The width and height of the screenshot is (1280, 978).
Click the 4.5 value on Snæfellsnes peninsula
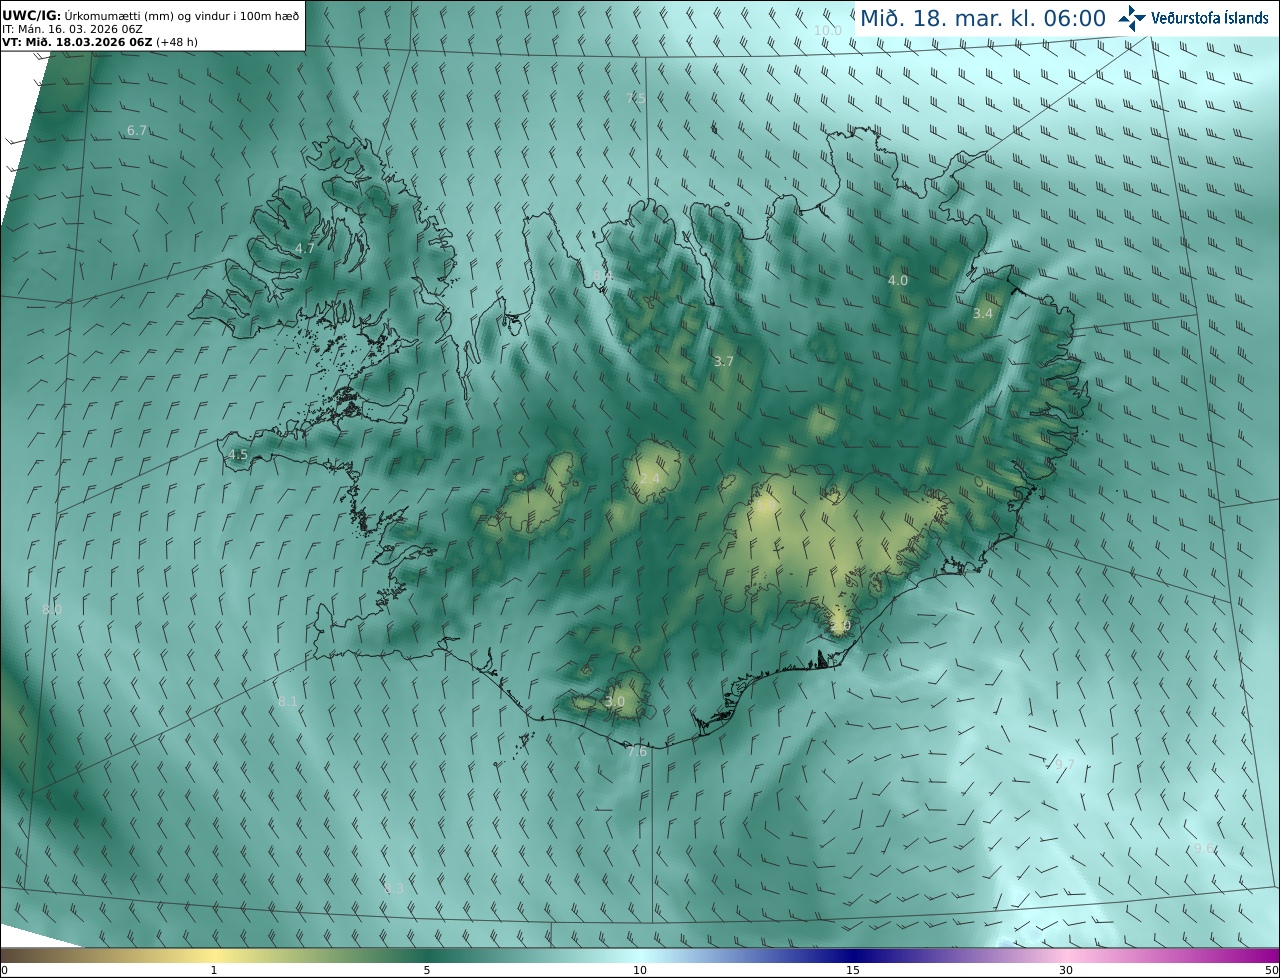coord(238,454)
